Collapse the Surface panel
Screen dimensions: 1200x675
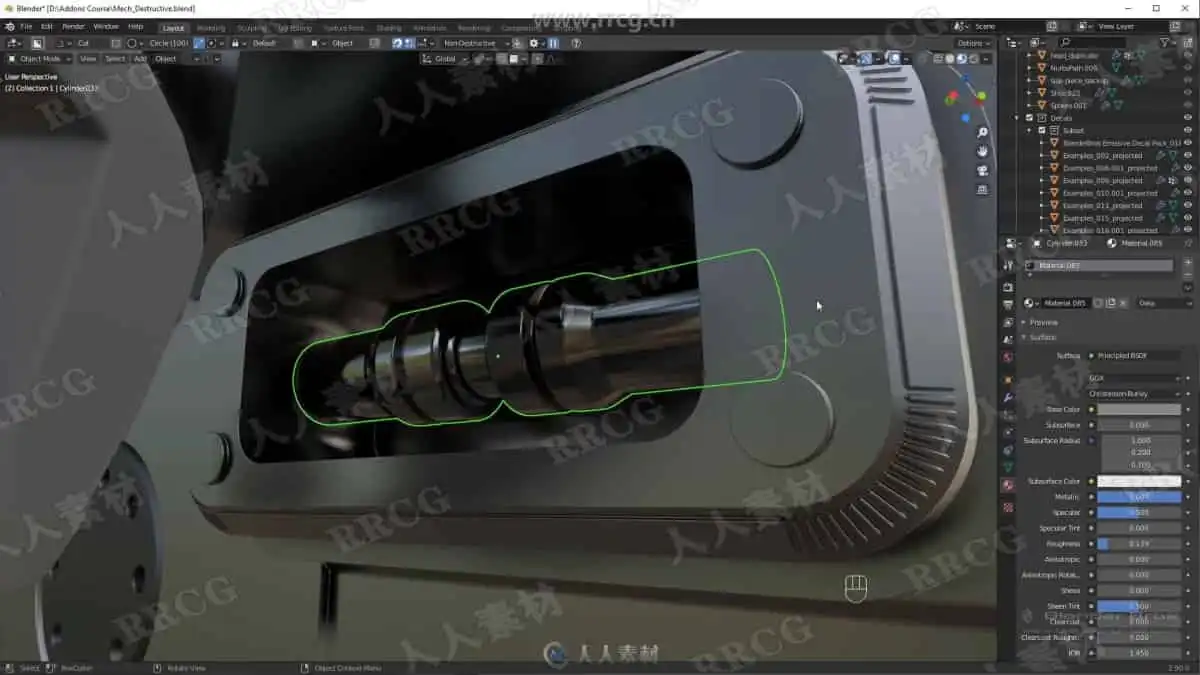tap(1042, 337)
